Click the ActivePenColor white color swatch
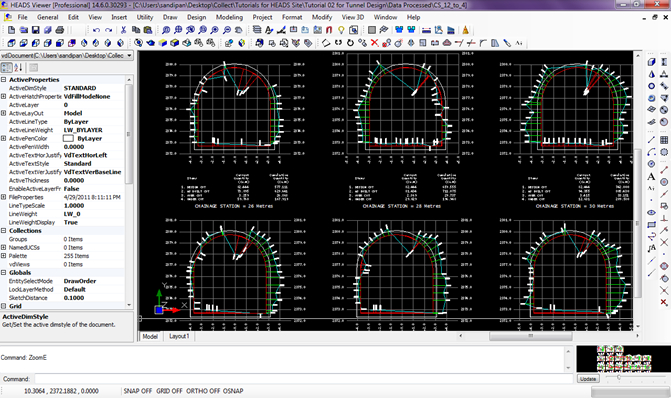The width and height of the screenshot is (672, 399). pos(68,138)
